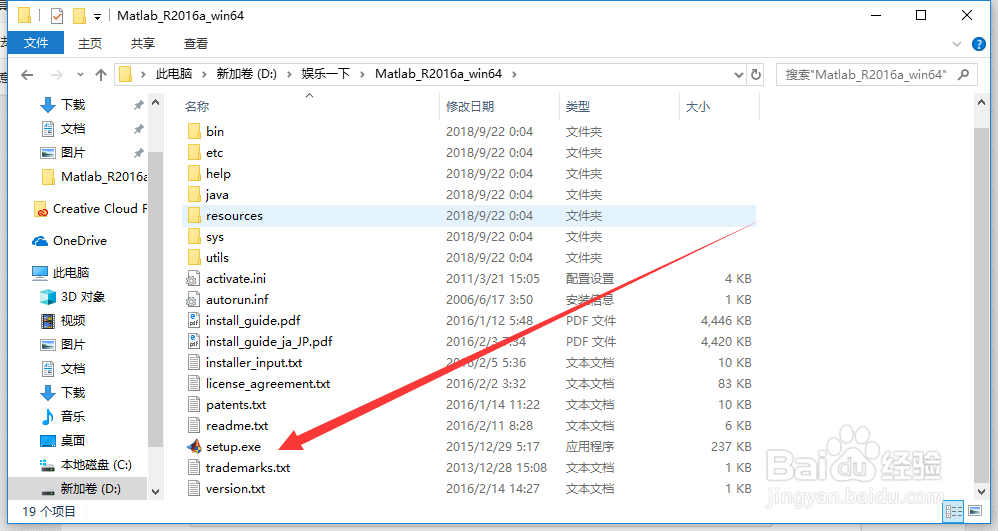Viewport: 998px width, 531px height.
Task: Click 娱乐一下 in the address breadcrumb
Action: (326, 74)
